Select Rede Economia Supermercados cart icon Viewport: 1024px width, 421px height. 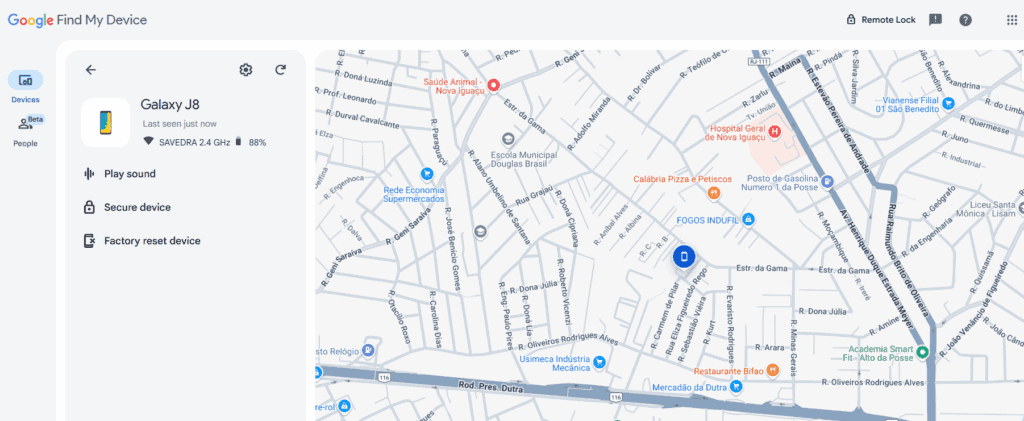426,173
